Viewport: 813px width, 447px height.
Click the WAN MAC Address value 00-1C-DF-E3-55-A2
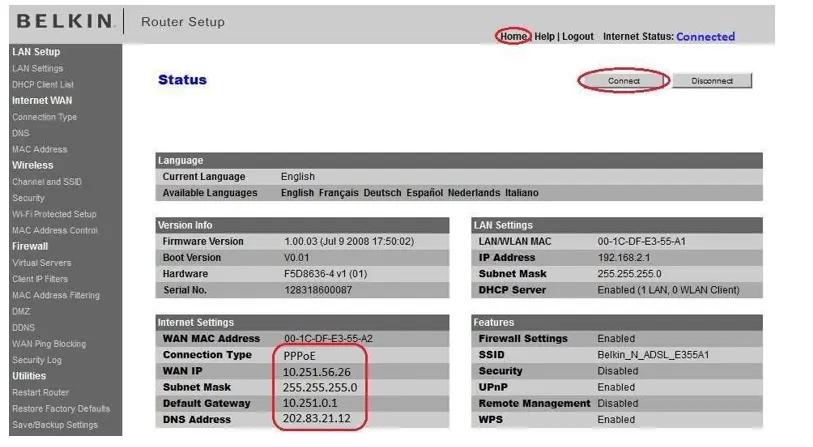328,339
